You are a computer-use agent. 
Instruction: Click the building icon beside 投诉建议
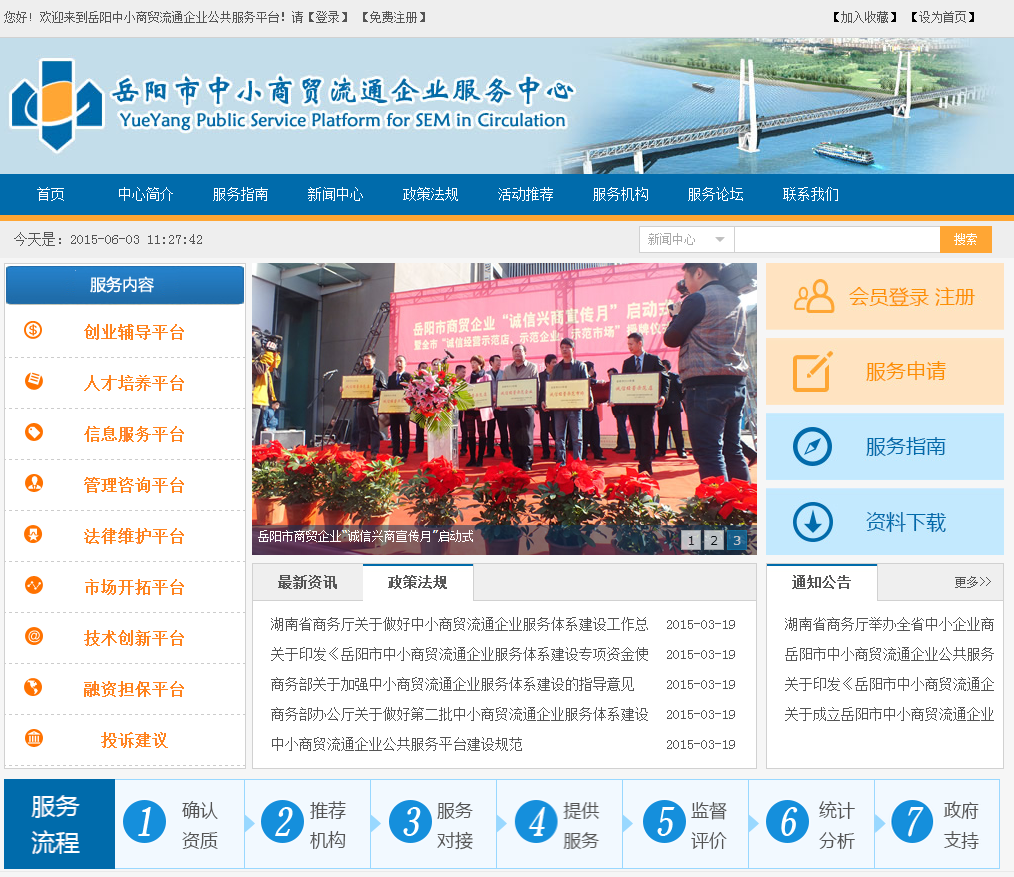[33, 739]
